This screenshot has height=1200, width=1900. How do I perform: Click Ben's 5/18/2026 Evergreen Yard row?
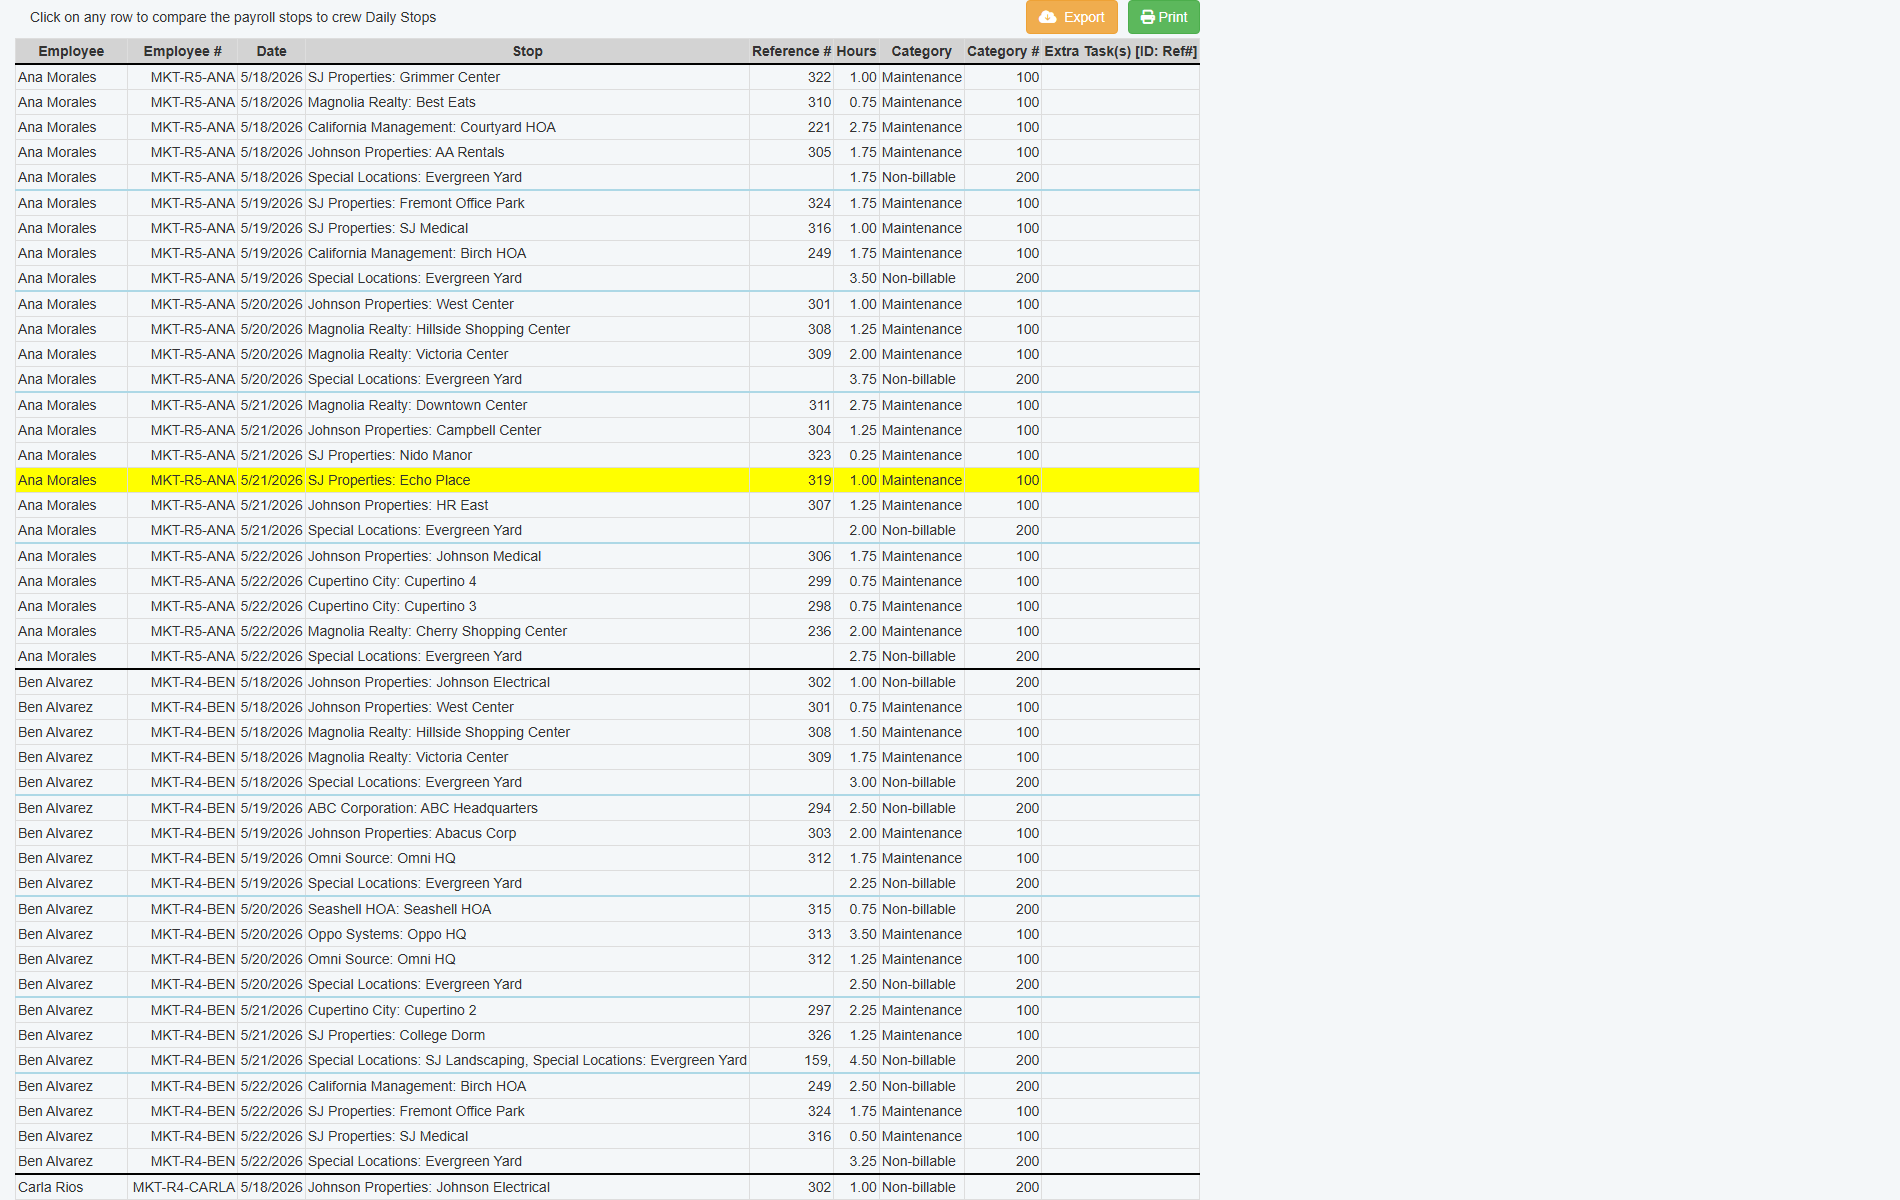coord(607,782)
